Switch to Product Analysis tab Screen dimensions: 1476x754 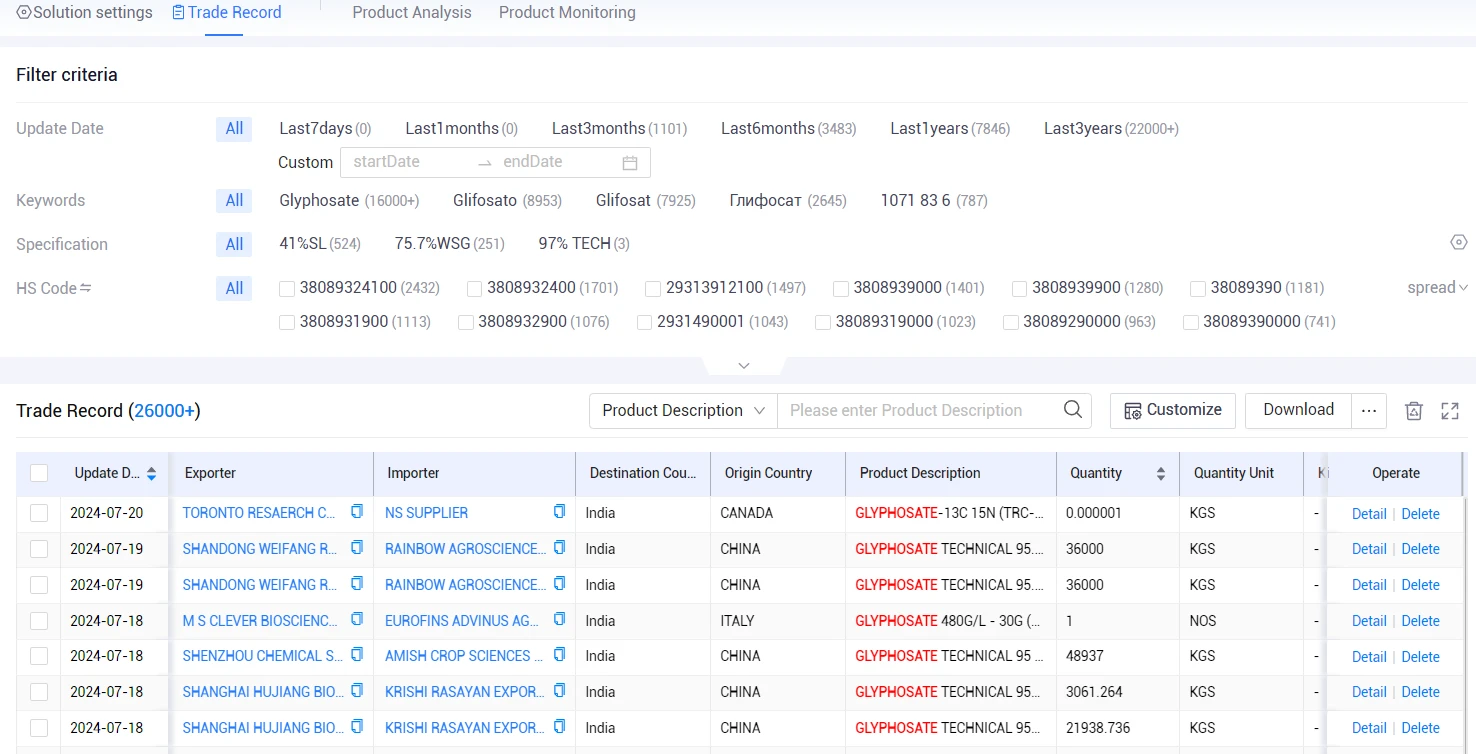click(x=412, y=13)
